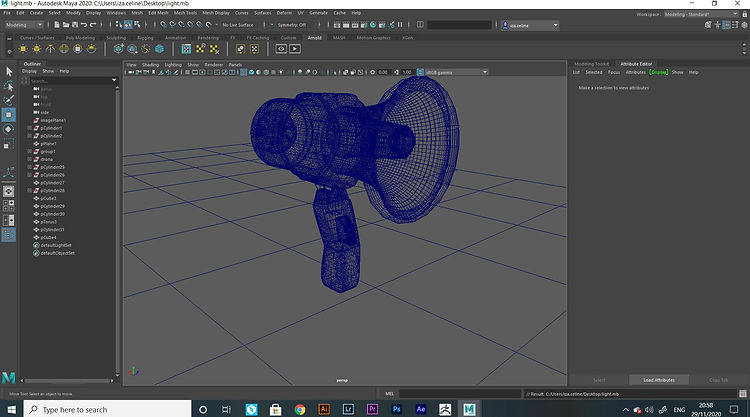
Task: Start Arnold render play icon
Action: pyautogui.click(x=295, y=49)
